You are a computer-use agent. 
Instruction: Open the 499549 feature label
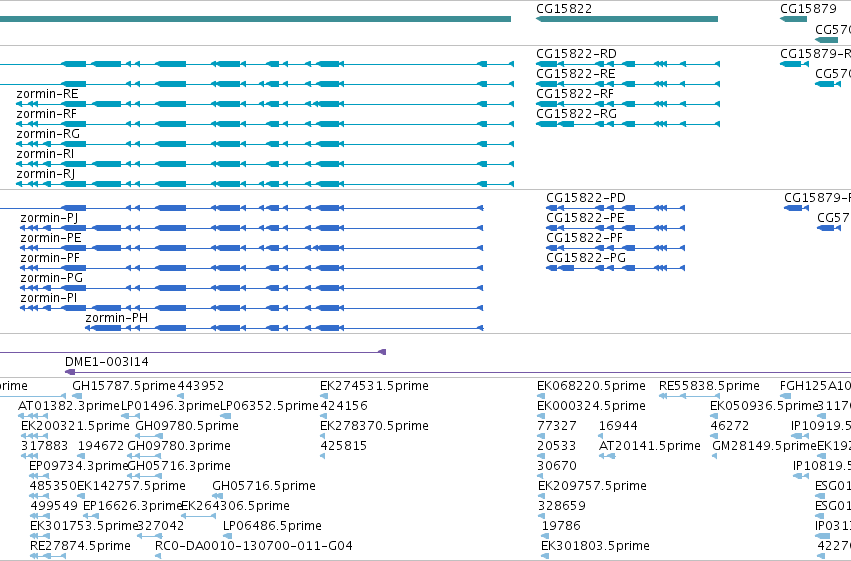[54, 507]
